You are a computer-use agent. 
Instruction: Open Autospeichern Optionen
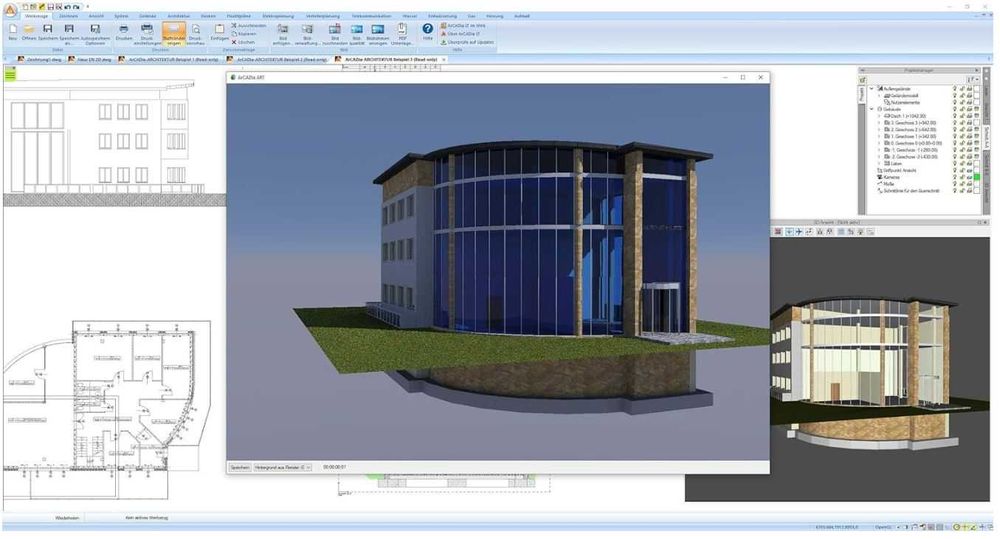click(x=95, y=33)
